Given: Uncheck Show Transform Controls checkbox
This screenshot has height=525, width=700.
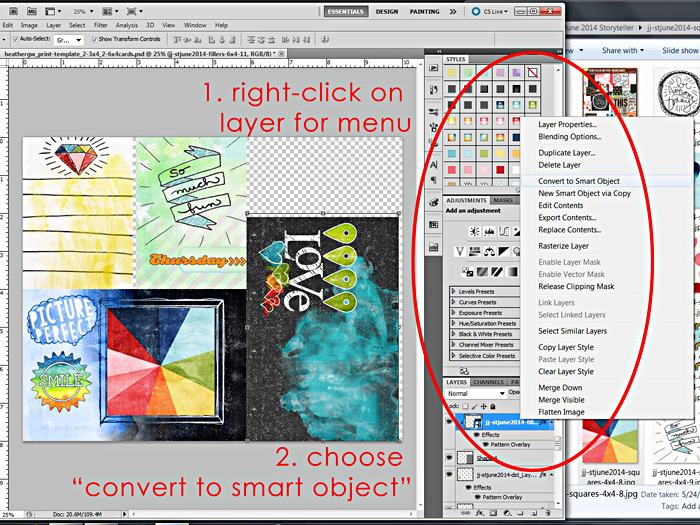Looking at the screenshot, I should pyautogui.click(x=95, y=39).
